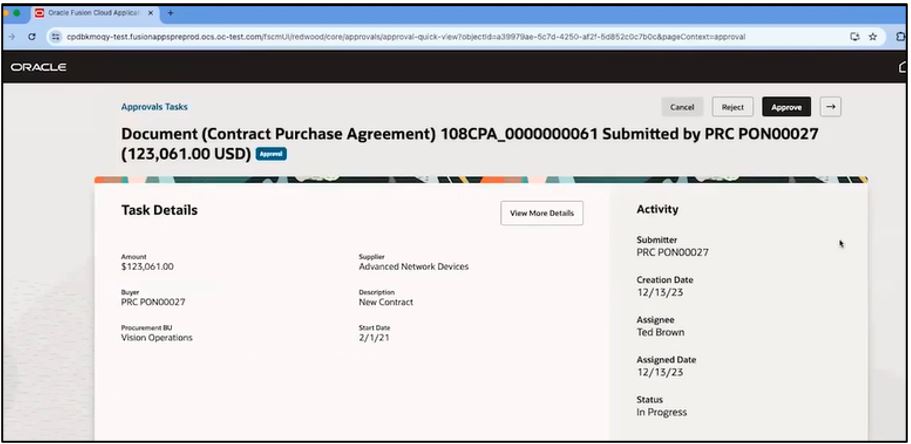911x444 pixels.
Task: Click the install app icon in address bar
Action: click(855, 37)
